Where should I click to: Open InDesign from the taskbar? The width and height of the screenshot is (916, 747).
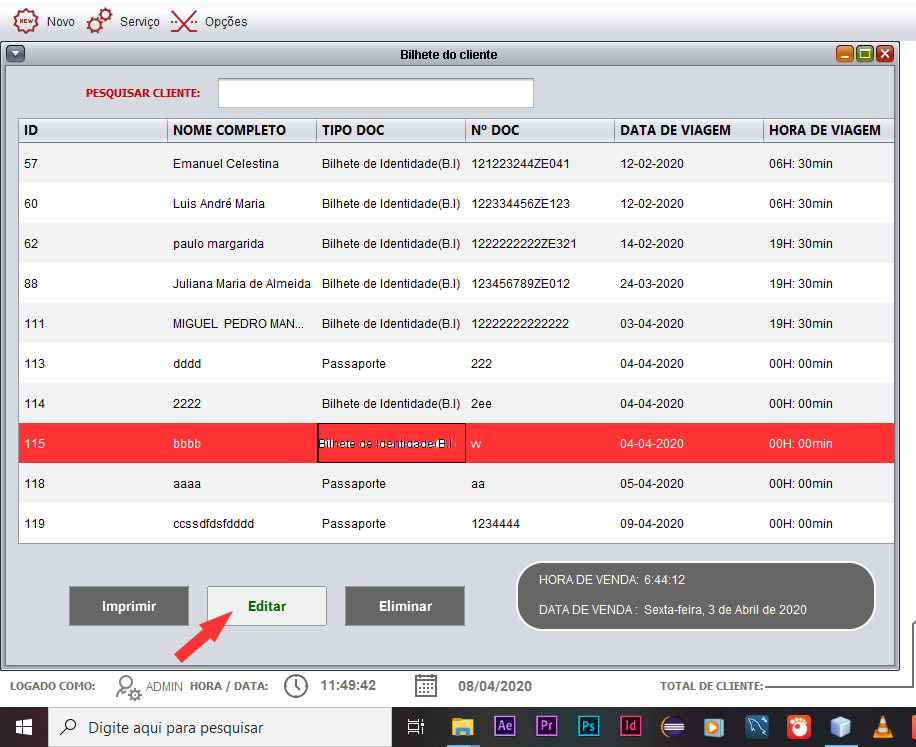630,726
